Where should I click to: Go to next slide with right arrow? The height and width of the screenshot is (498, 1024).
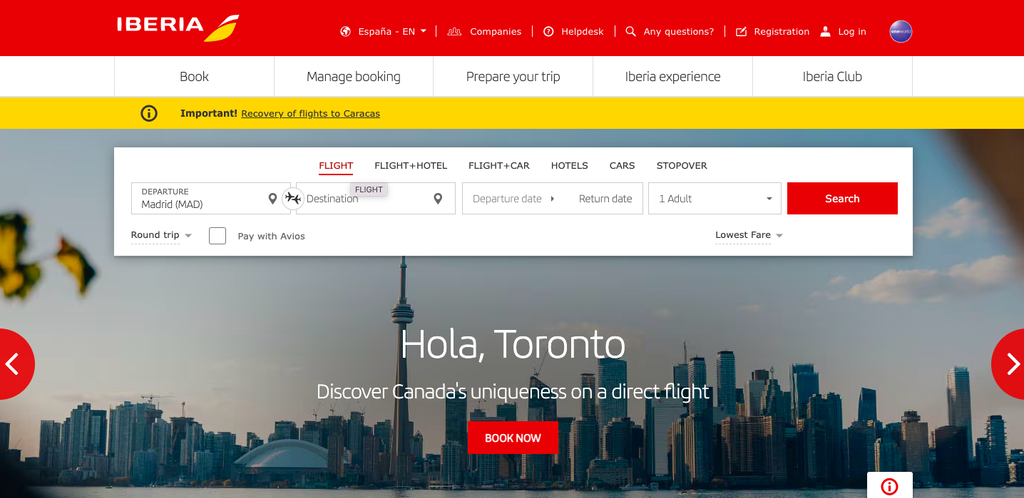(1009, 364)
